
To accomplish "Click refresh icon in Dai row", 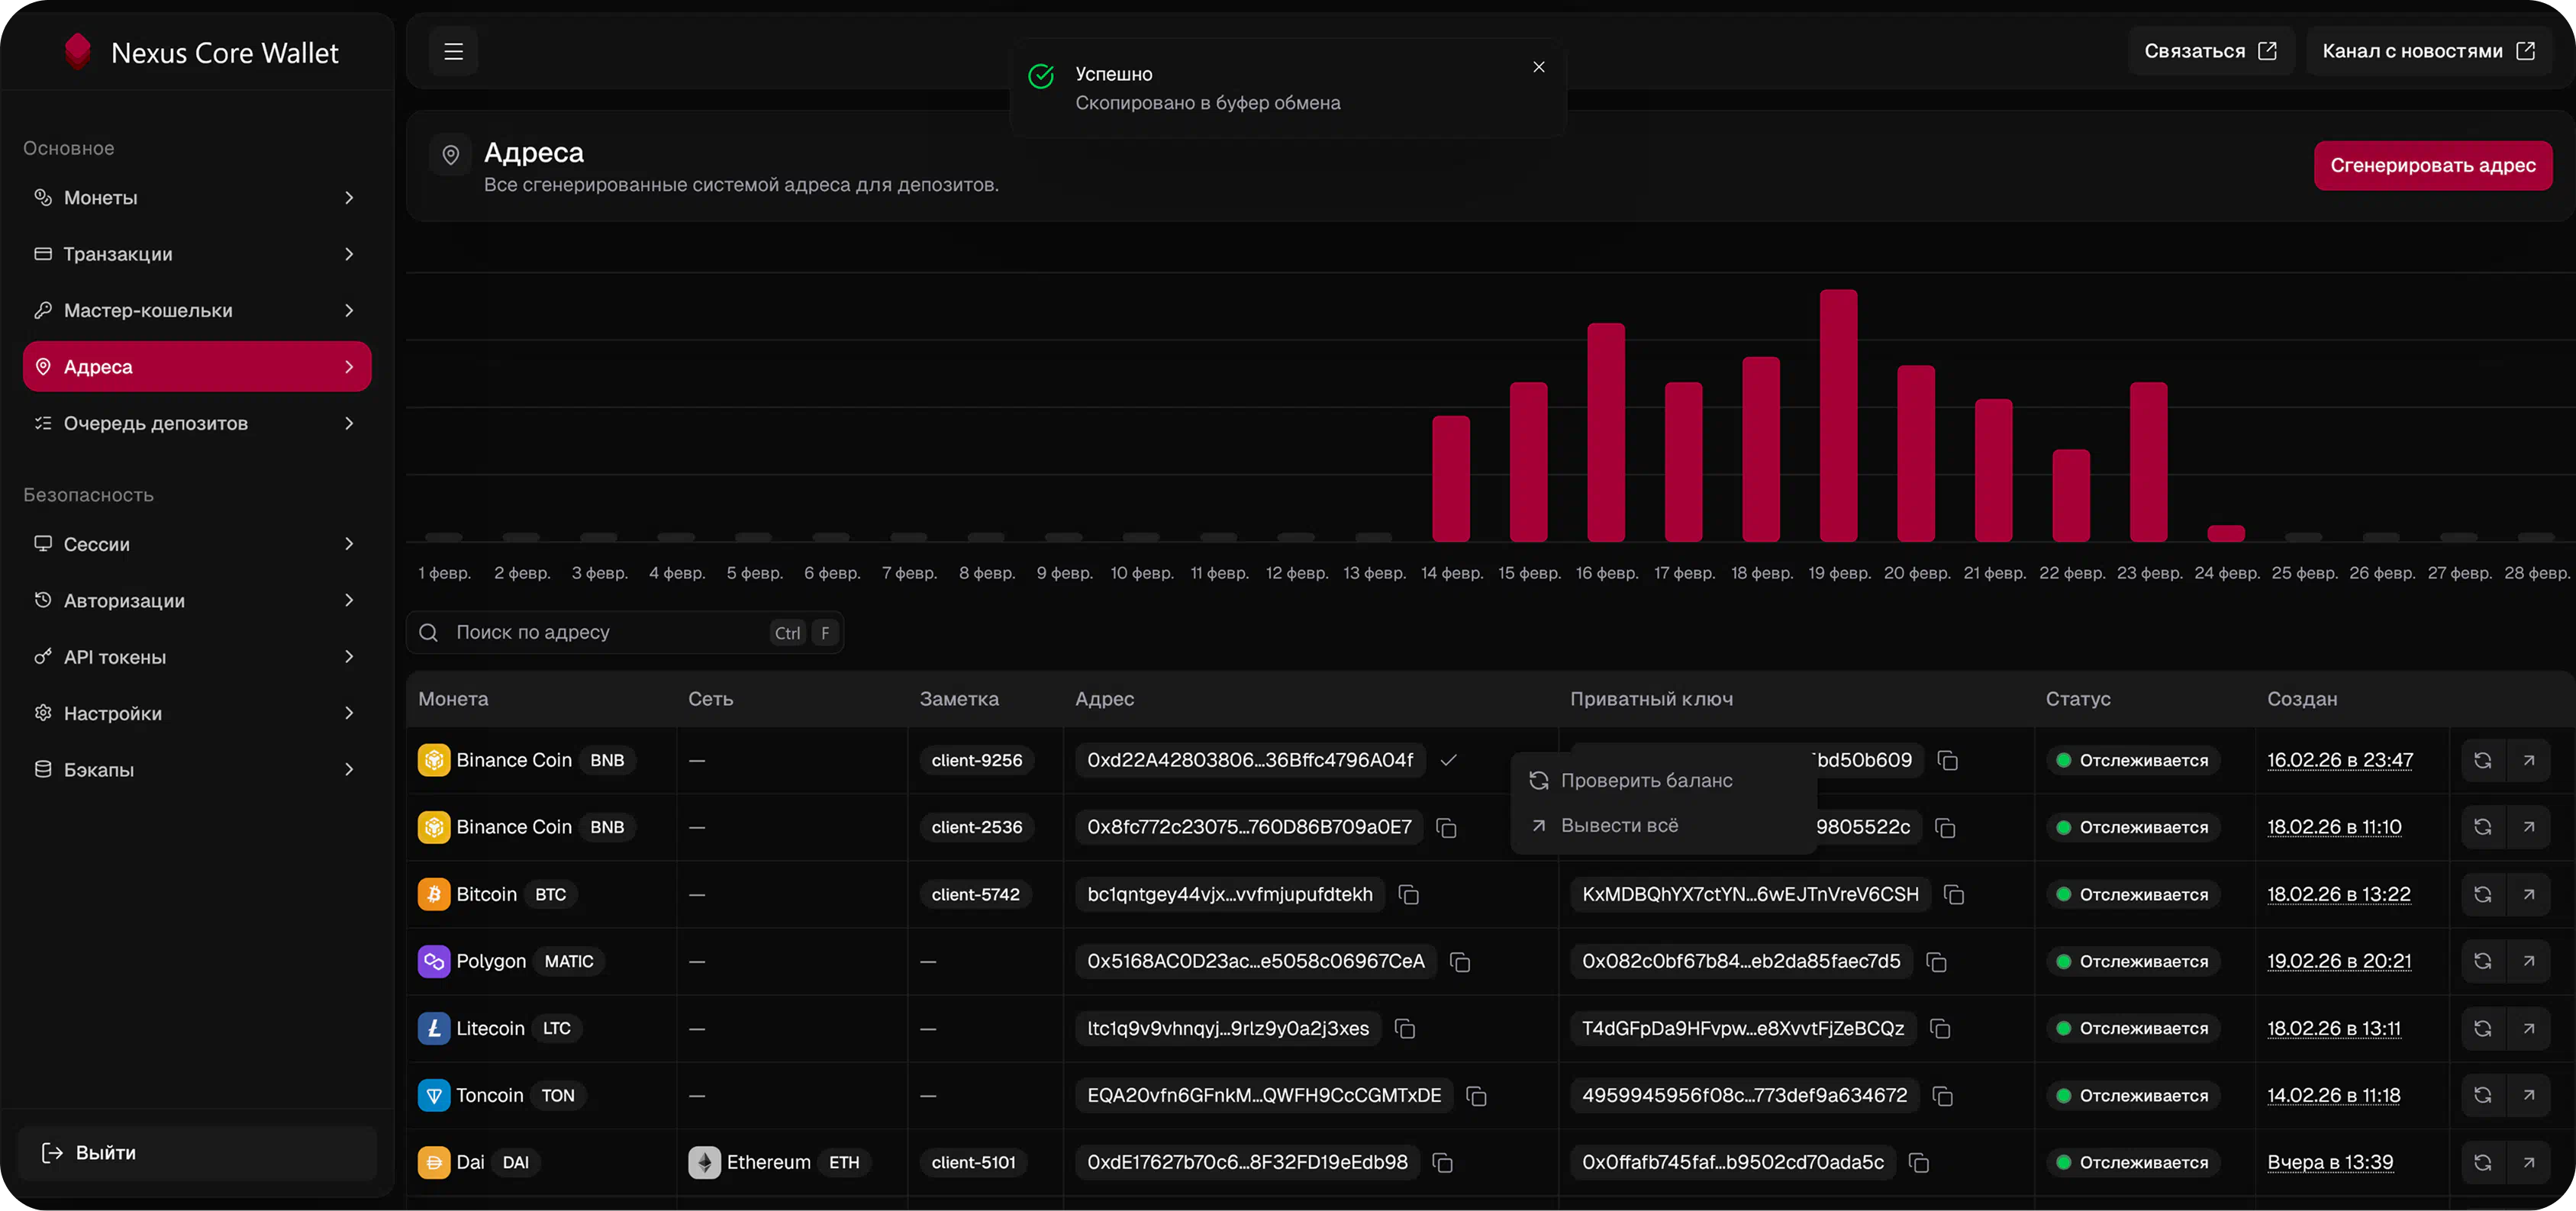I will tap(2482, 1162).
